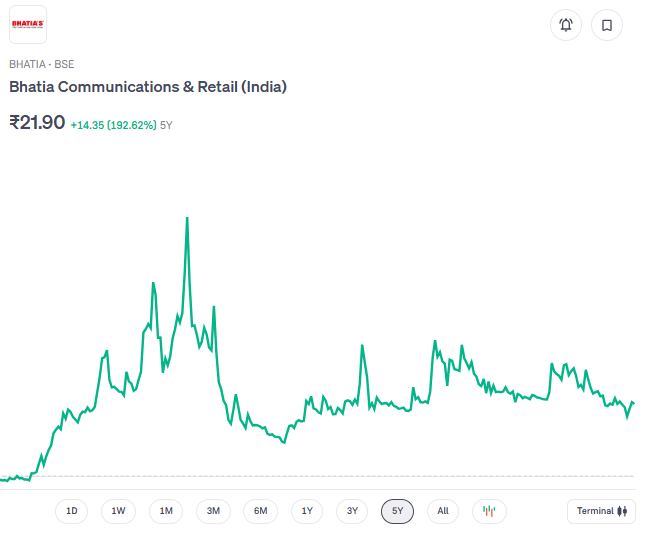Bookmark this stock to watchlist
Viewport: 649px width, 542px height.
click(607, 25)
